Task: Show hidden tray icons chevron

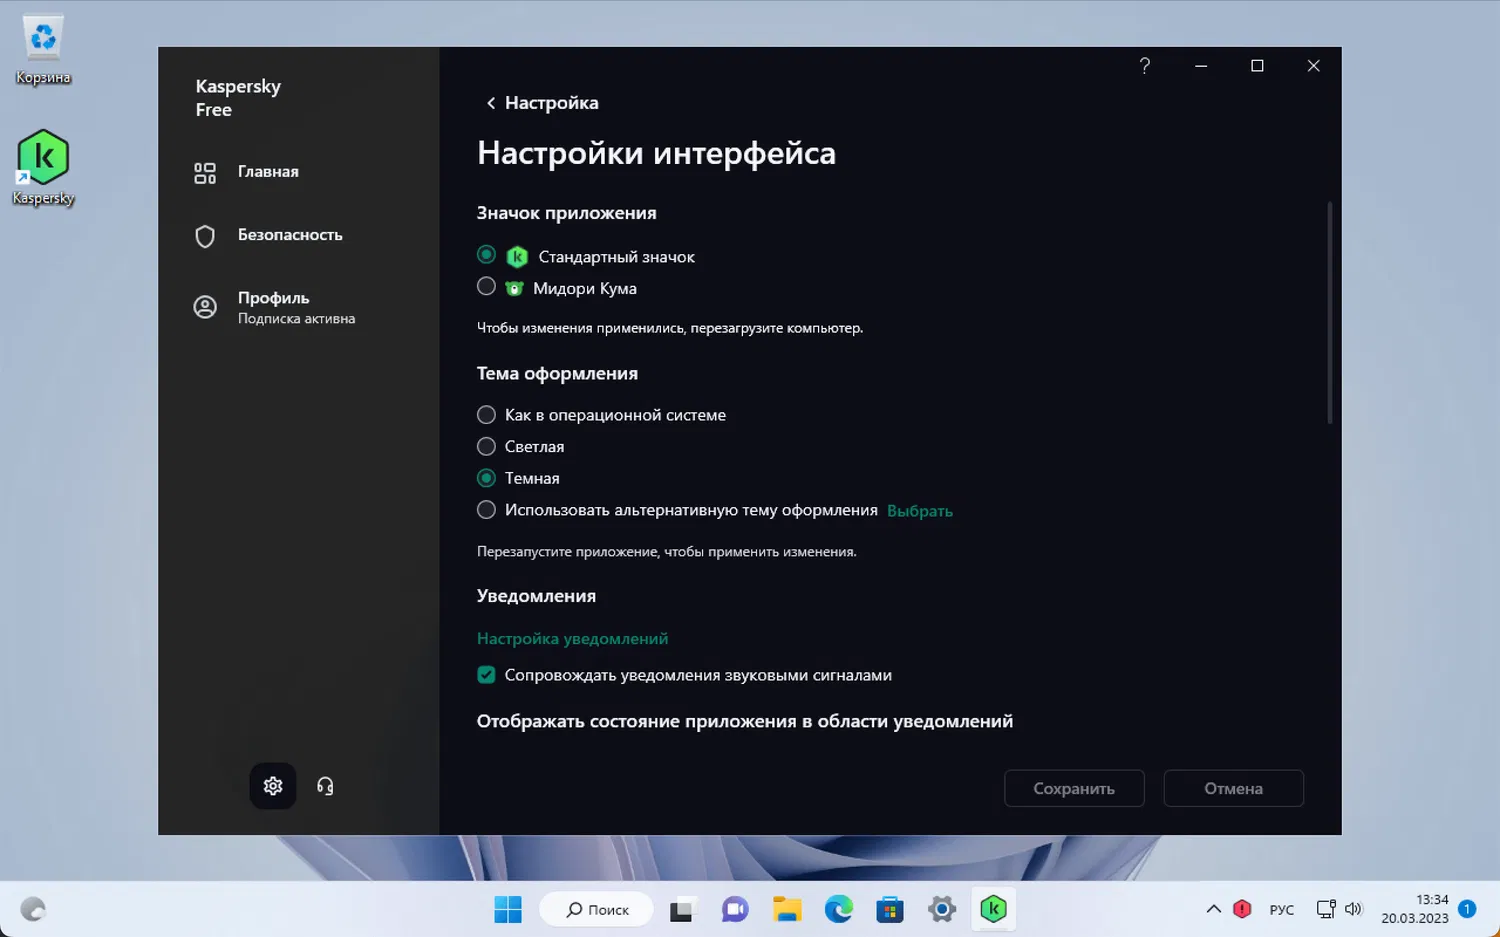Action: coord(1213,909)
